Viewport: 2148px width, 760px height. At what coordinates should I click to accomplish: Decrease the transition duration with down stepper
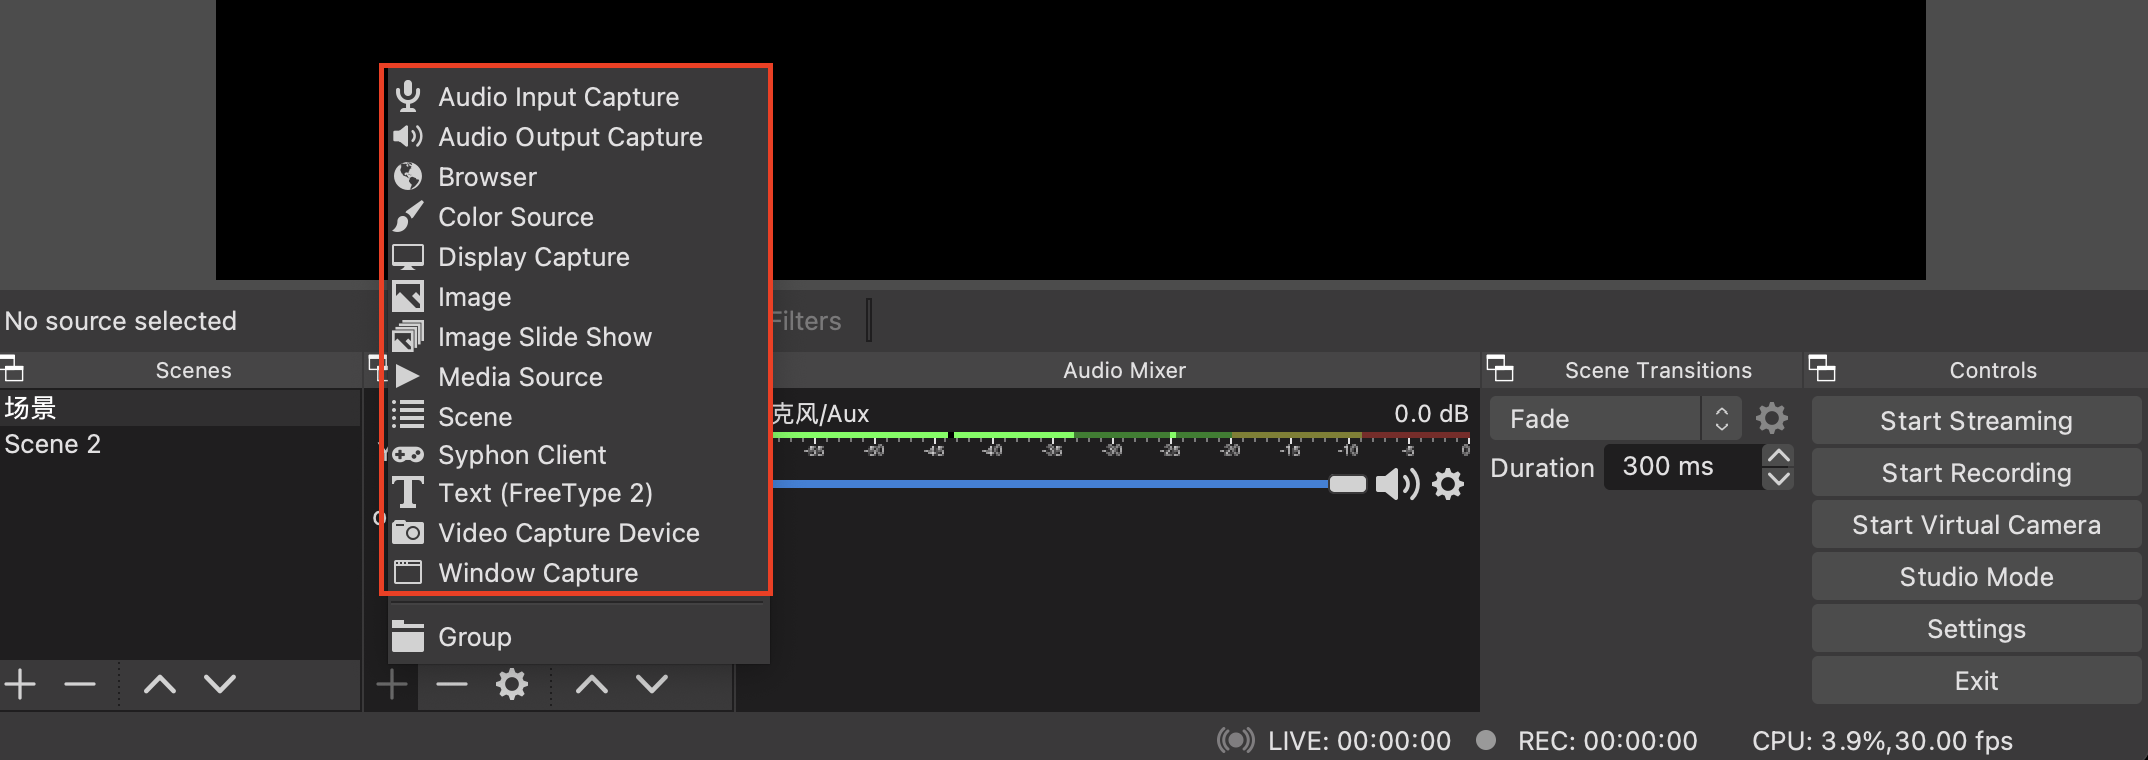1778,479
